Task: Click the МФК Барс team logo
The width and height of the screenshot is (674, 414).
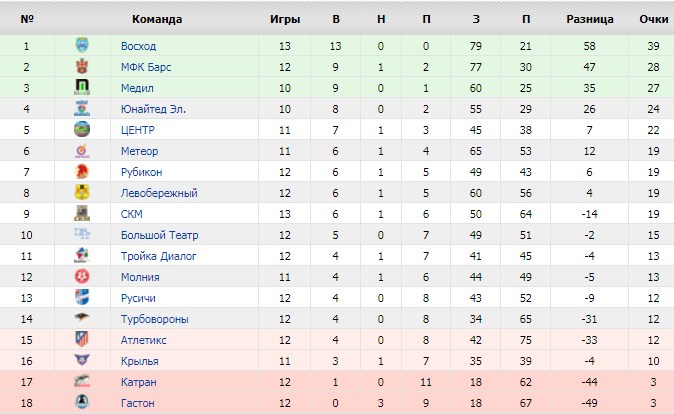Action: pos(82,67)
